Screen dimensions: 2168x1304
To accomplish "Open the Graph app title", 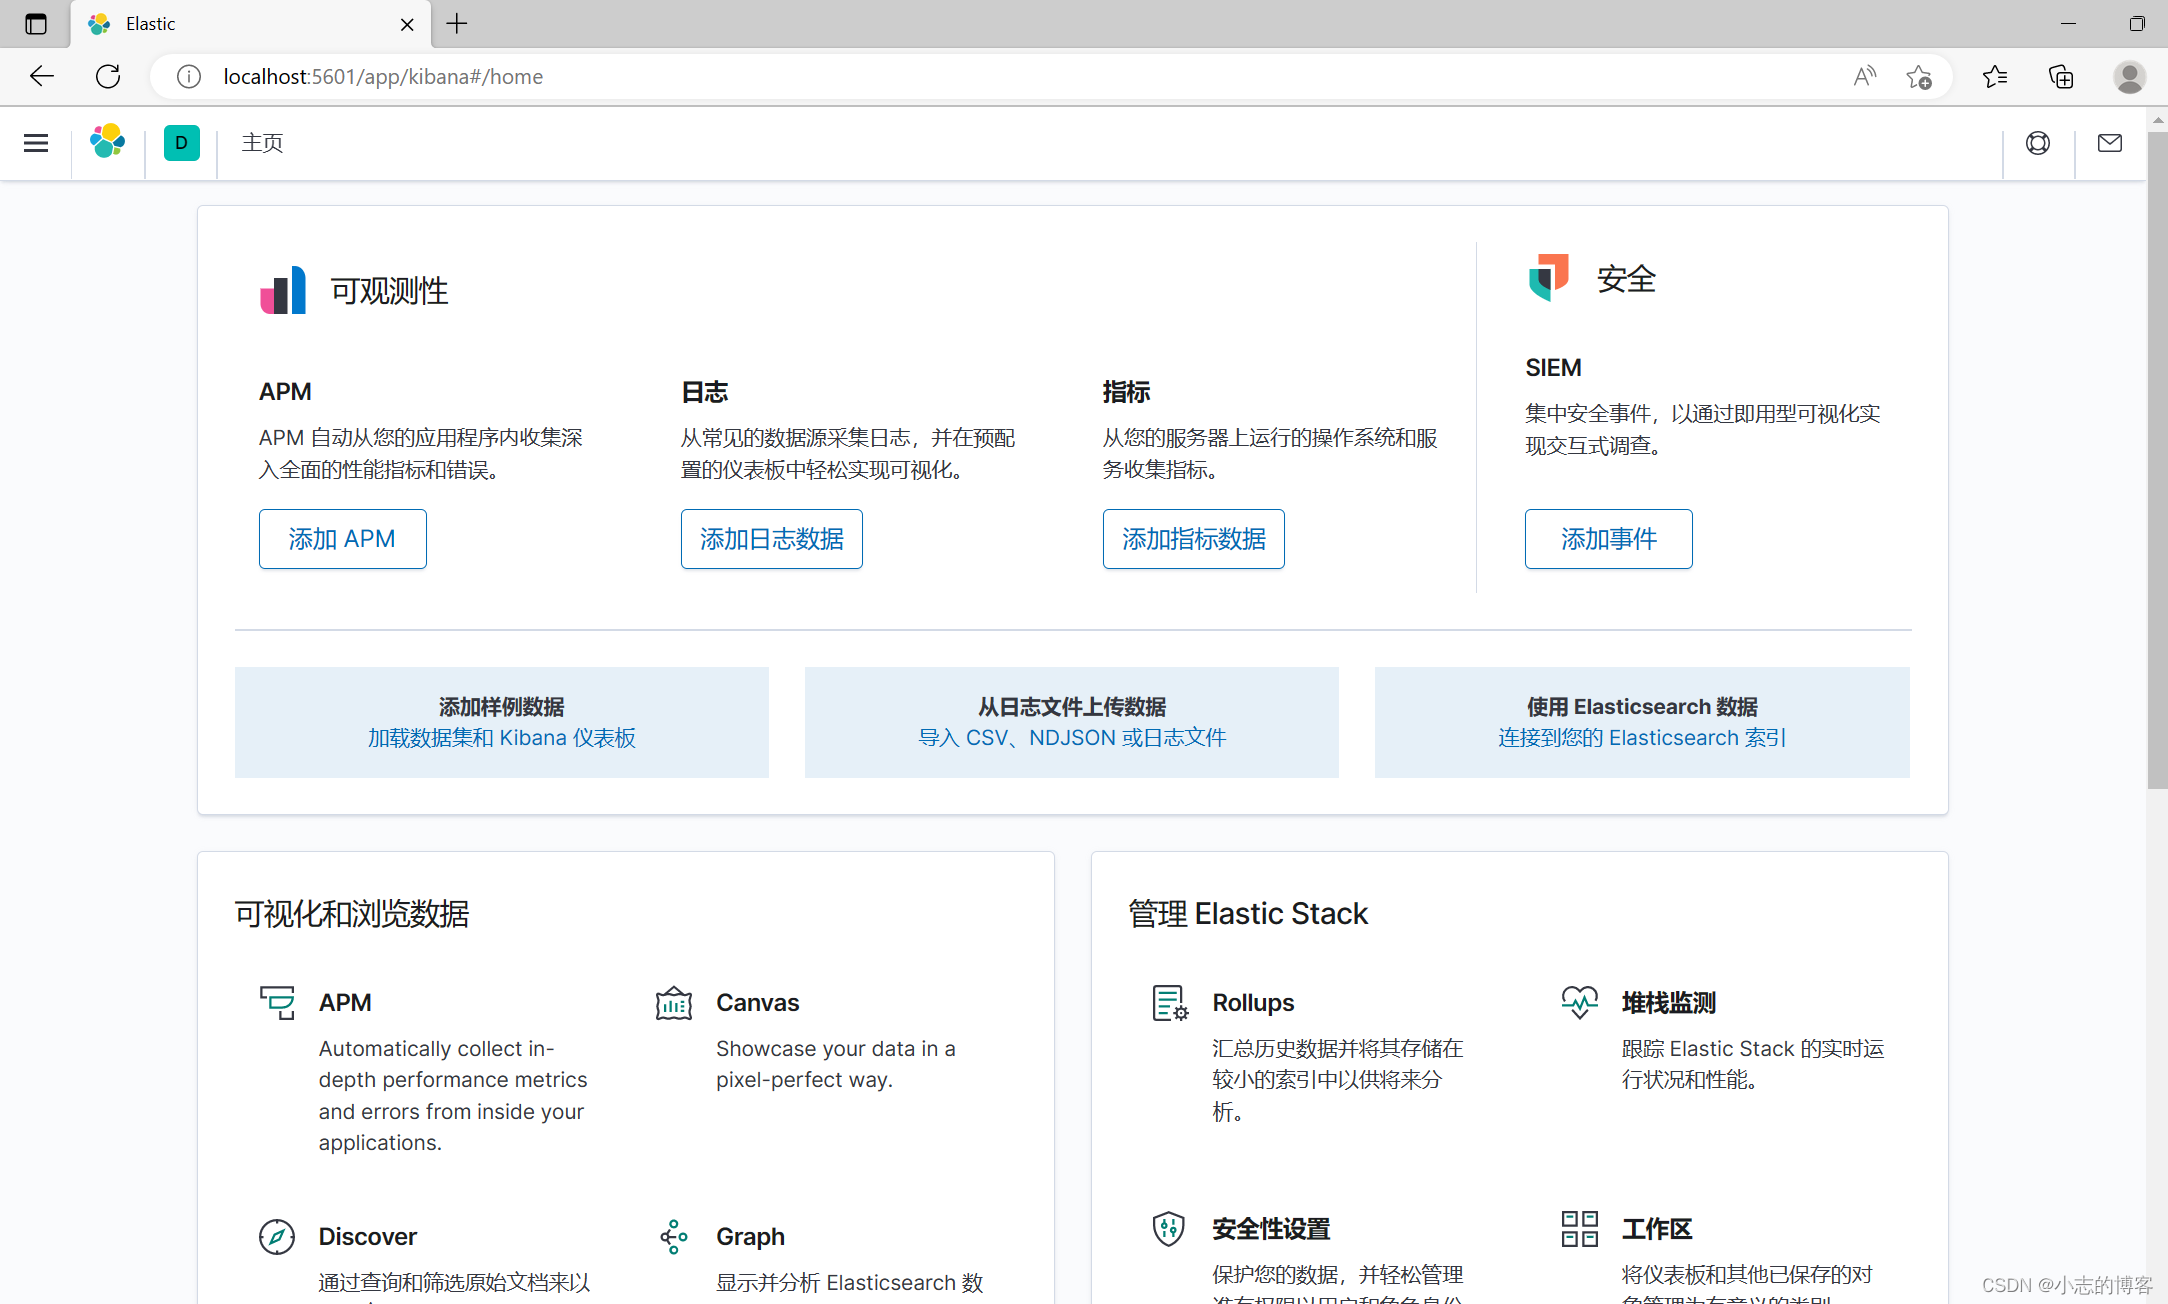I will [750, 1237].
